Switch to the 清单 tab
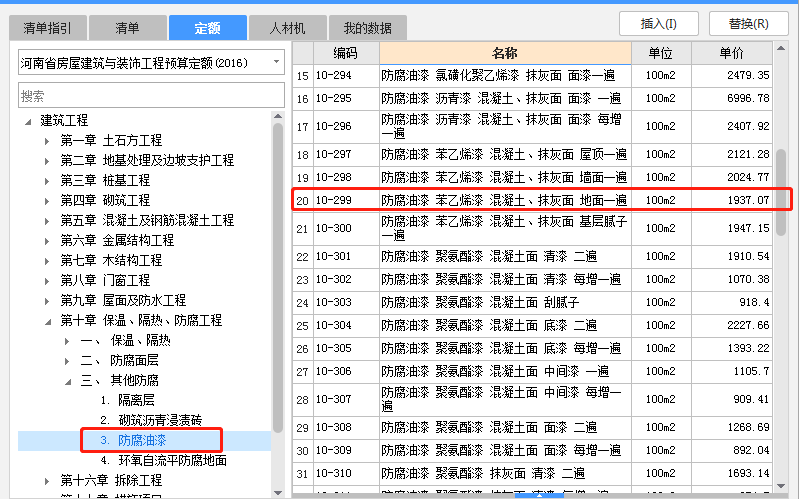799x499 pixels. 127,28
